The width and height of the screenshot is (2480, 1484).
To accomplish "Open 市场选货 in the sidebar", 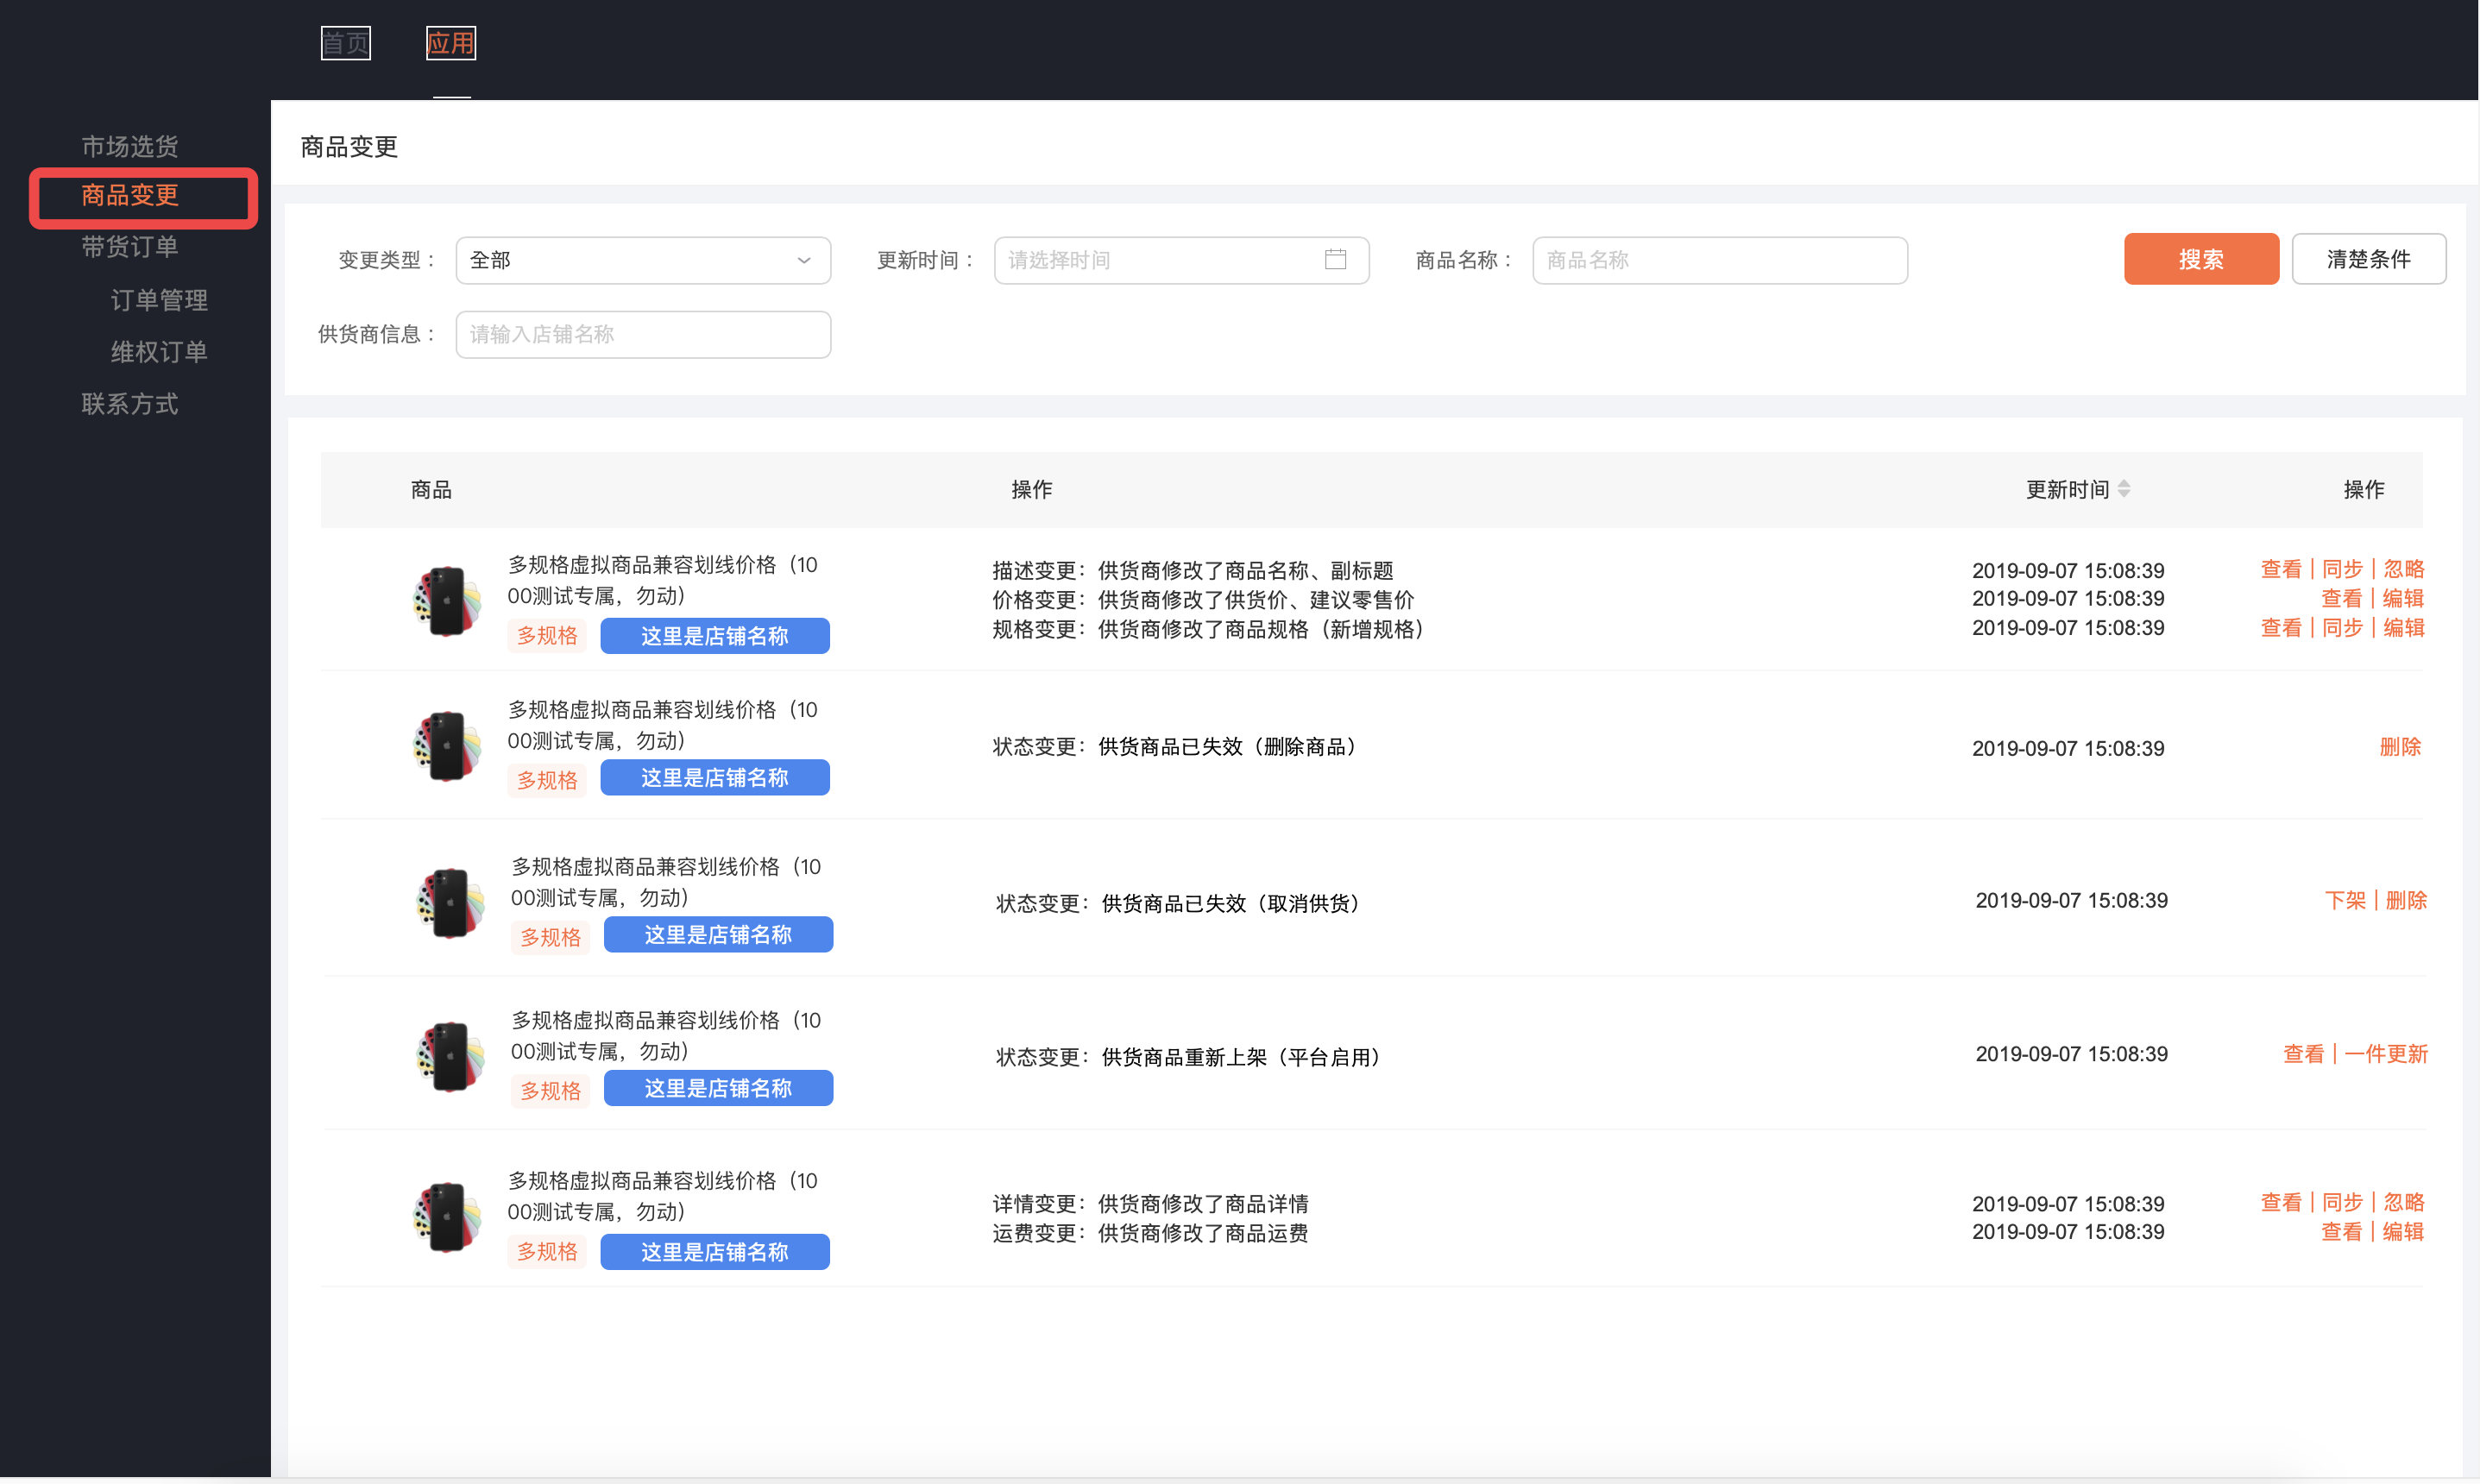I will coord(130,146).
